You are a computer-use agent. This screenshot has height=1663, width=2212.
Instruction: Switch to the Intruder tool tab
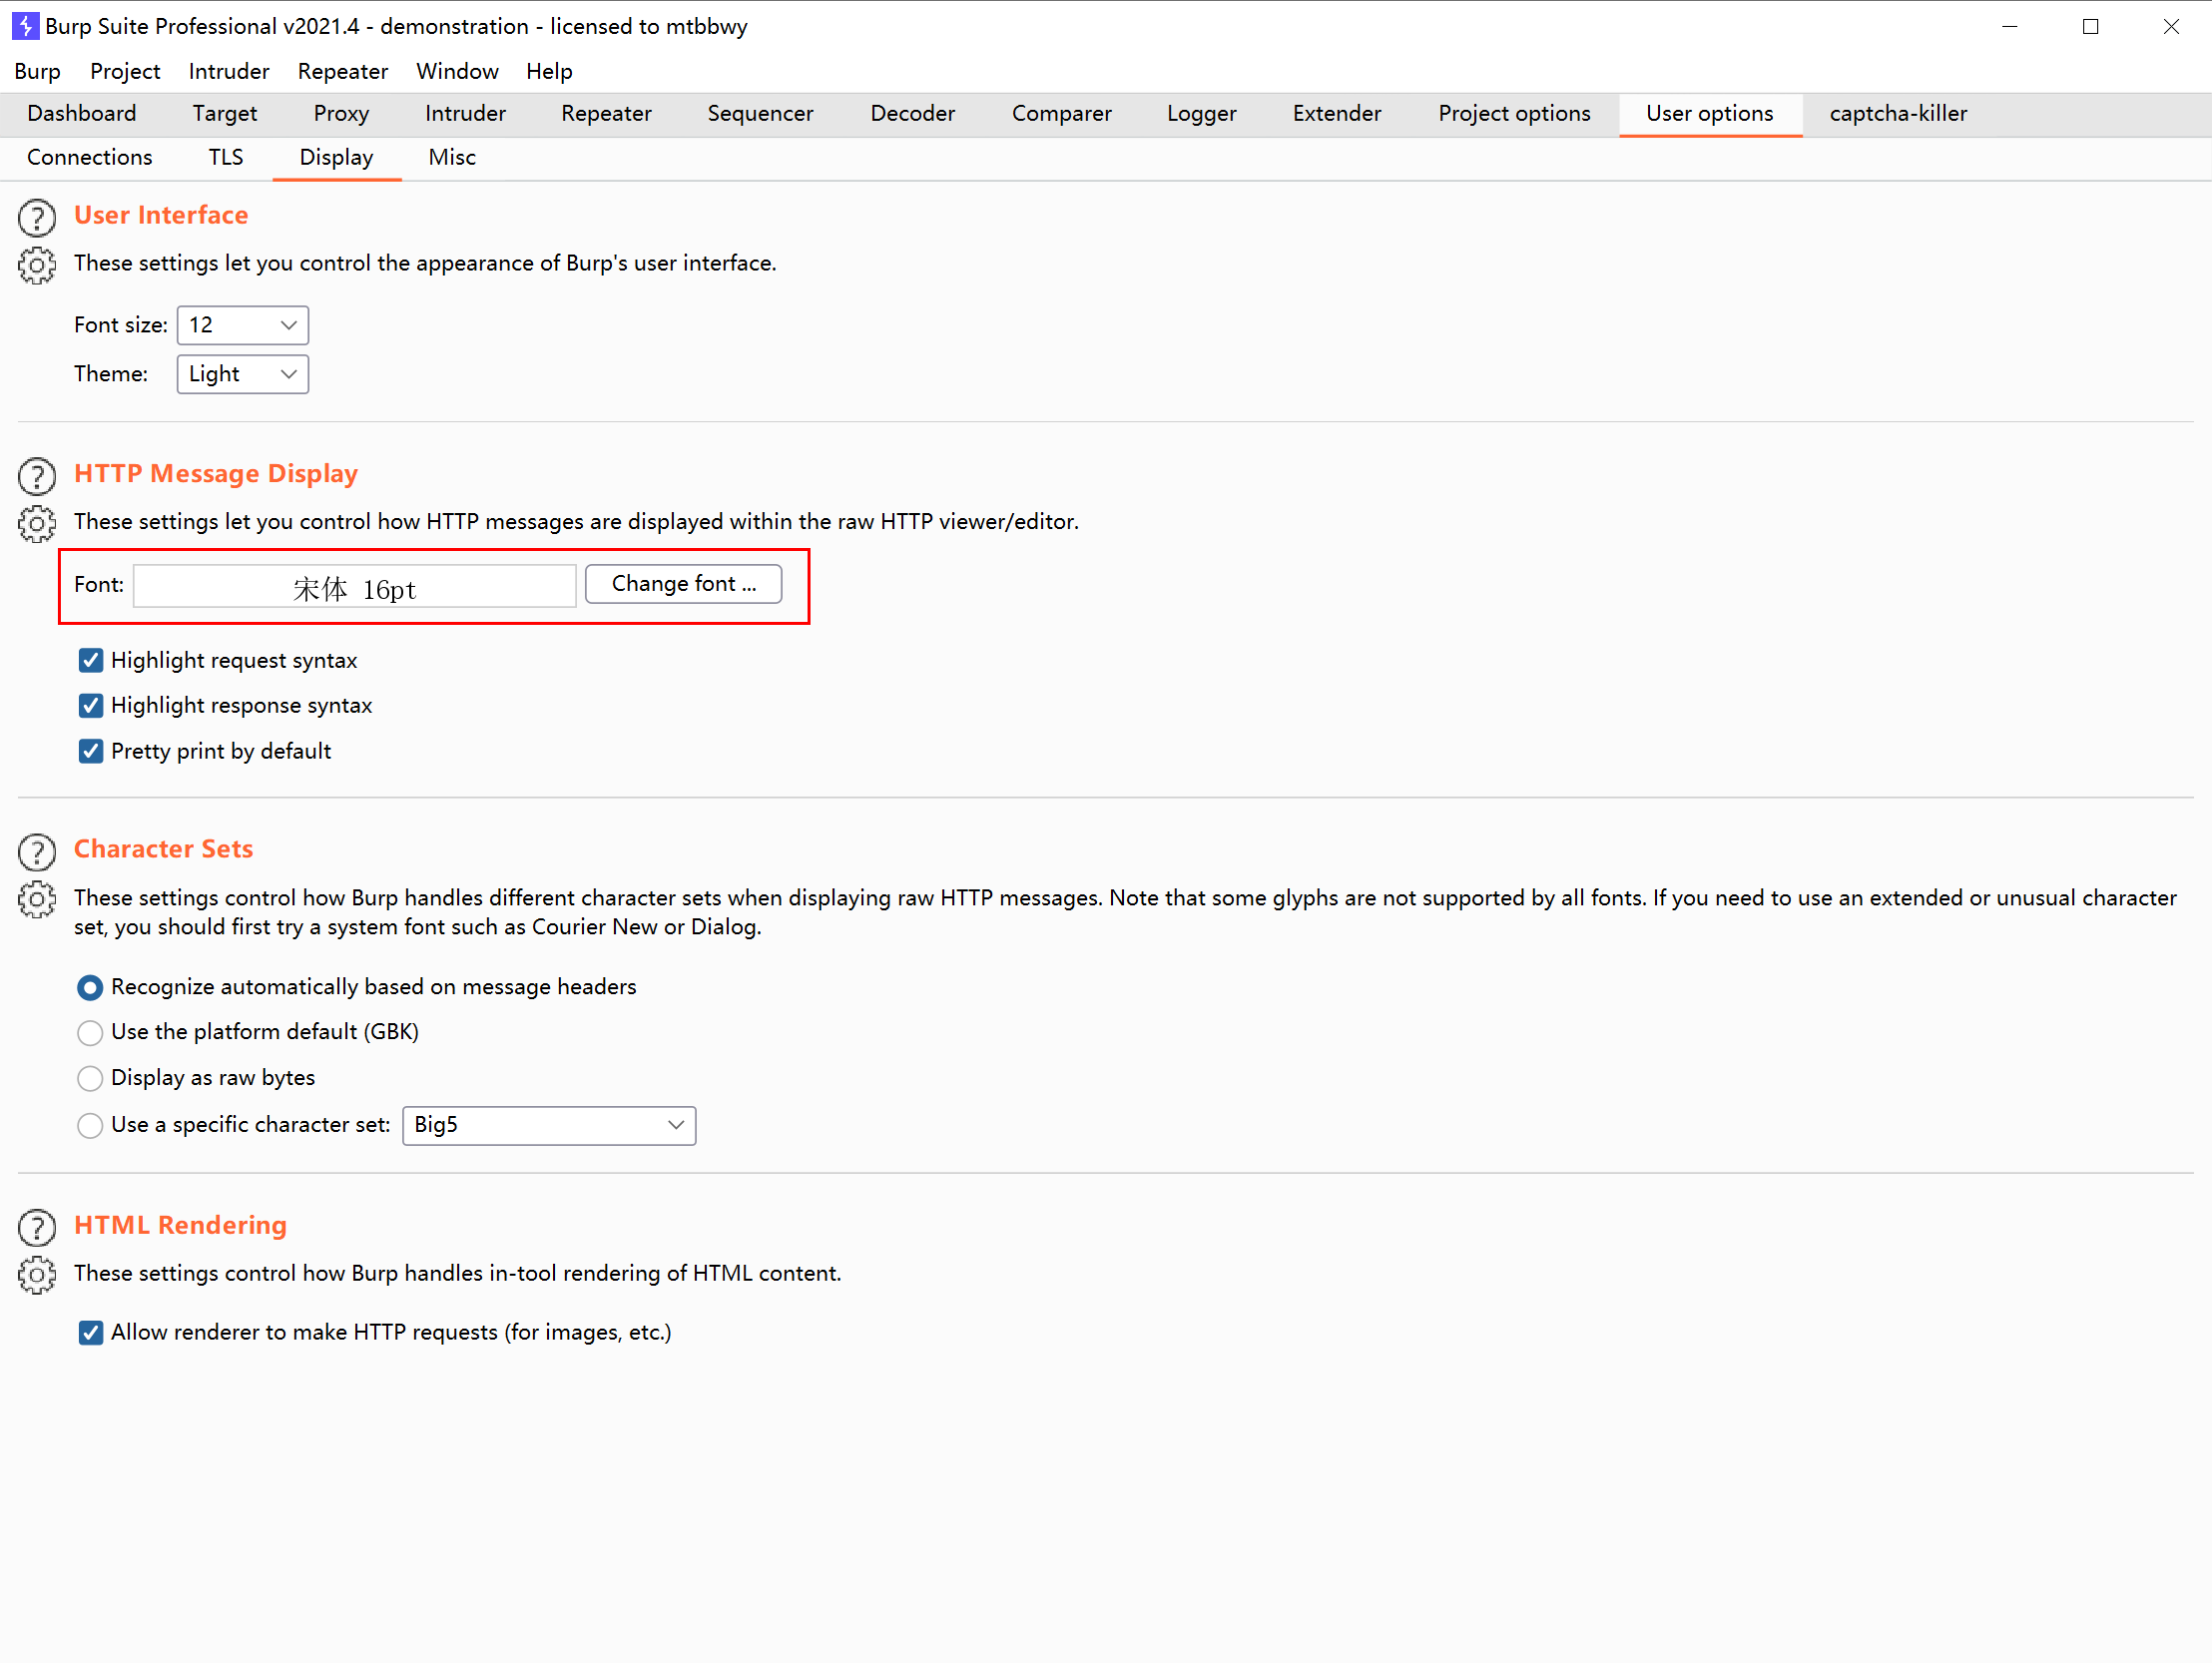pyautogui.click(x=465, y=114)
